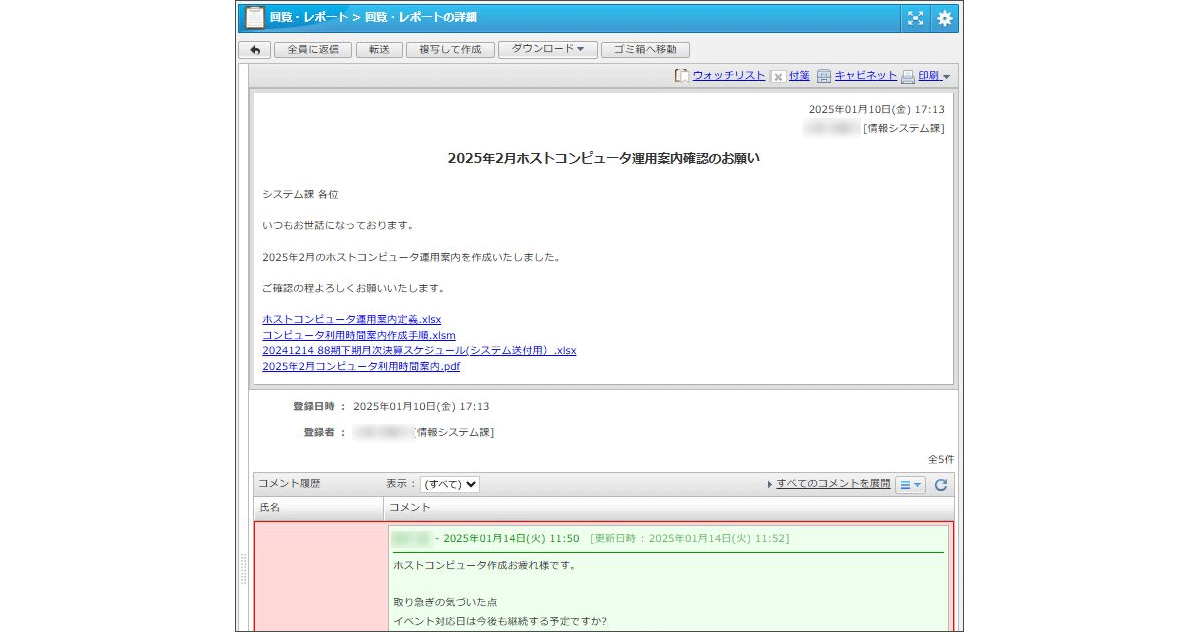Open the comment list view options dropdown

[910, 484]
